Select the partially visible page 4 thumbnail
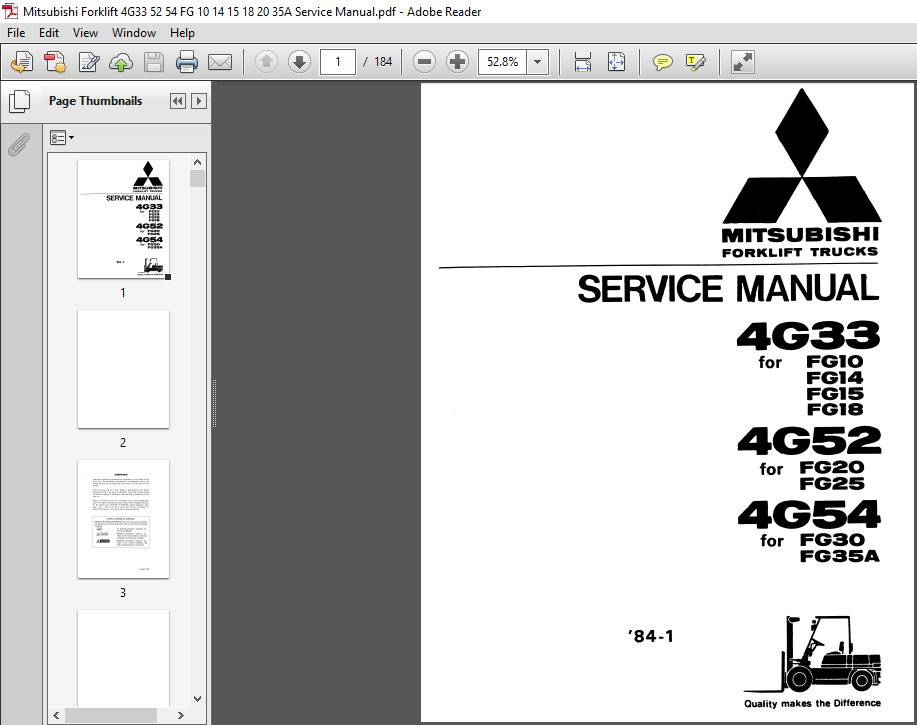This screenshot has height=725, width=917. [123, 658]
